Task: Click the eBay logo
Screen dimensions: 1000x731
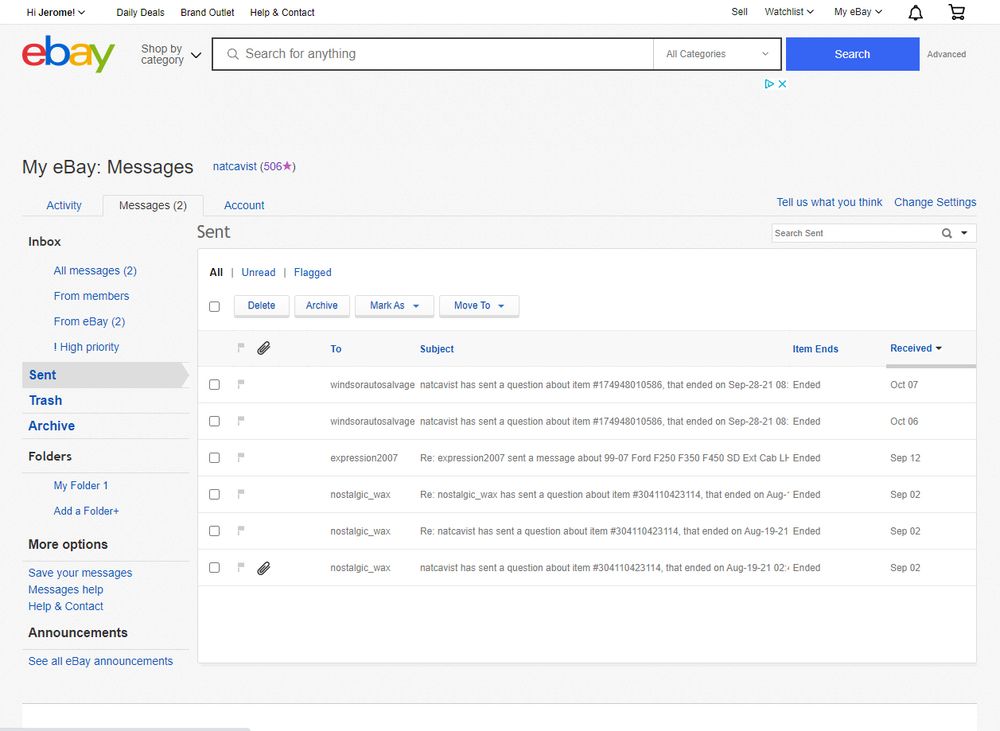Action: tap(68, 54)
